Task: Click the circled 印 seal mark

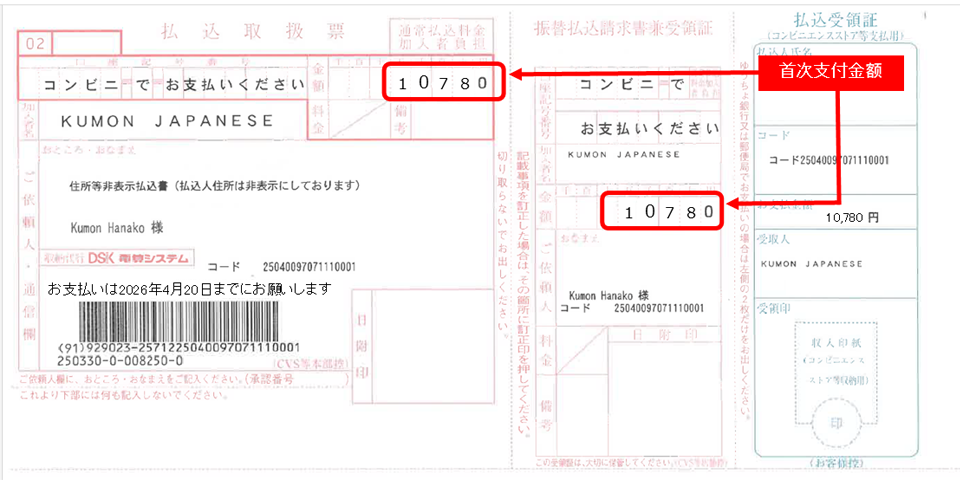Action: (835, 422)
